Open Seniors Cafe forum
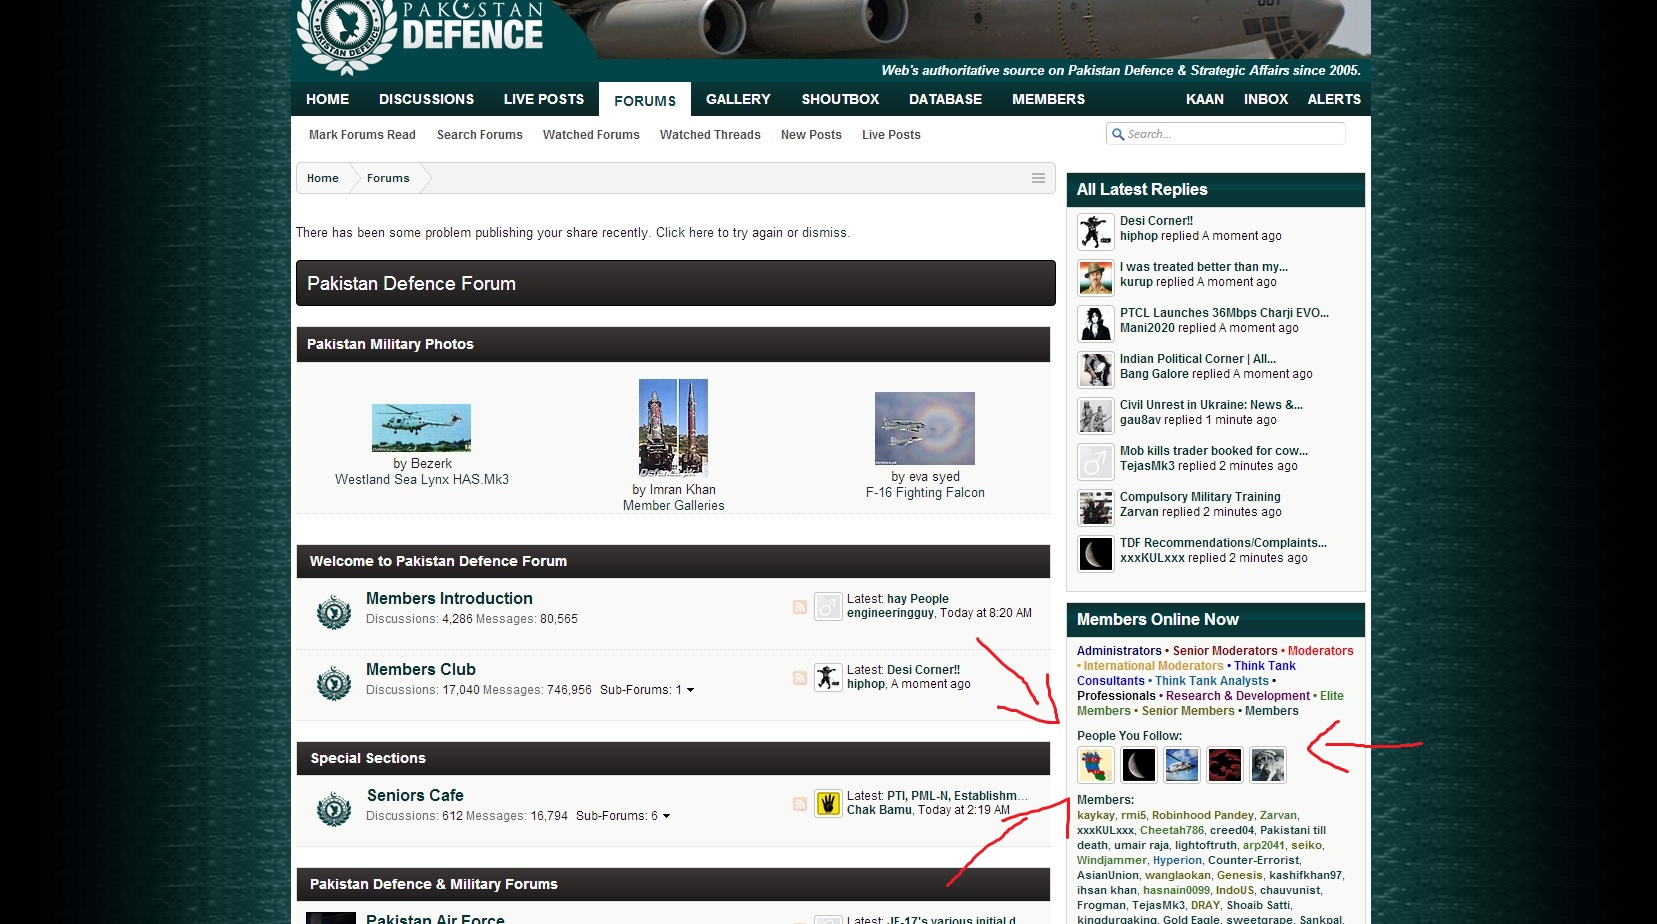This screenshot has width=1657, height=924. coord(415,795)
